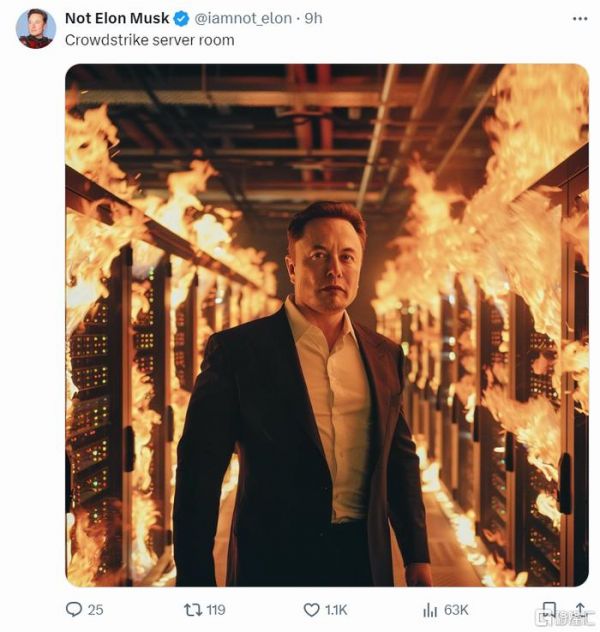Screen dimensions: 600x632
Task: Like the tweet with the heart icon
Action: point(311,609)
